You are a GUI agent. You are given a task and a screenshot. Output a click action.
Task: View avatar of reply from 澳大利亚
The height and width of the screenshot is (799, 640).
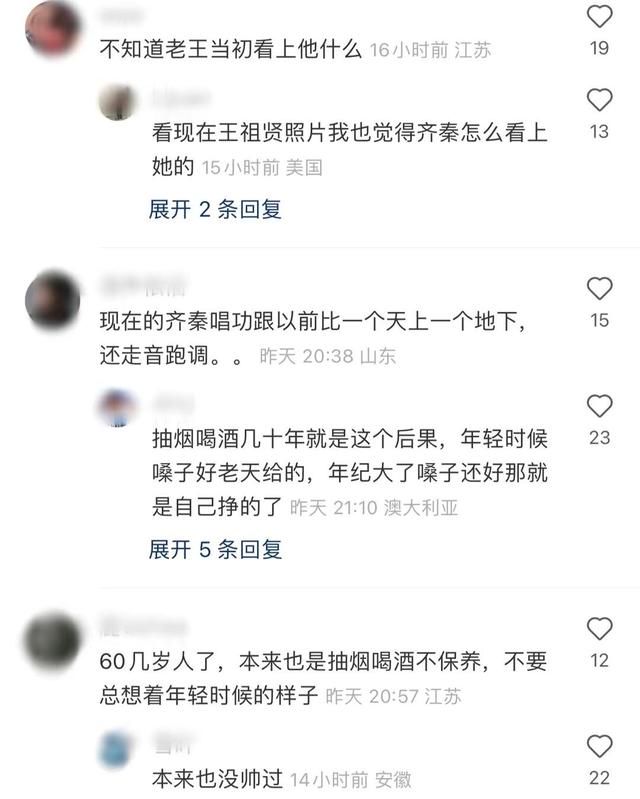pyautogui.click(x=118, y=407)
